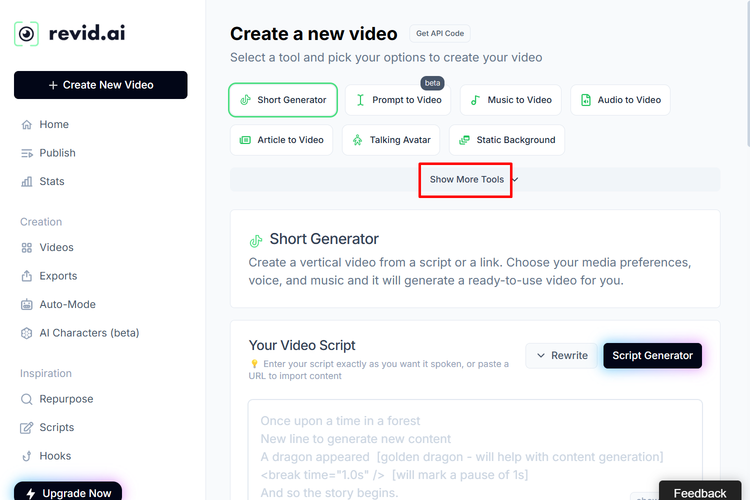This screenshot has height=500, width=750.
Task: Click the TikTok icon beside the Short Generator heading
Action: [x=256, y=241]
